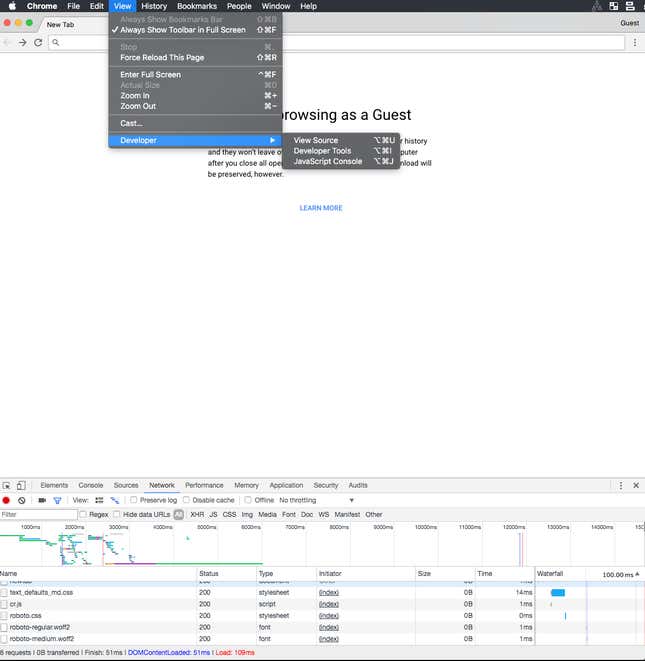This screenshot has height=661, width=645.
Task: Open the Bookmarks menu
Action: [x=197, y=6]
